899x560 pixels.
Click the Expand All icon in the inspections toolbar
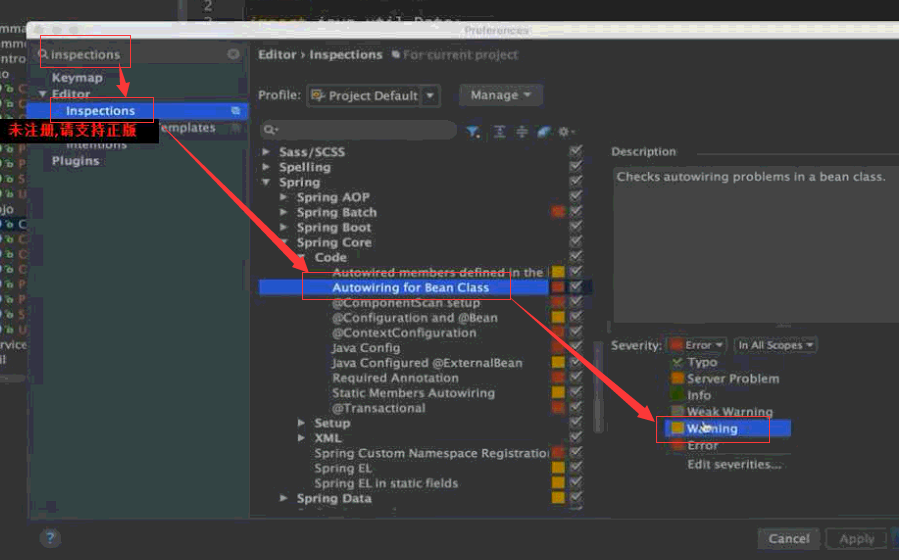pyautogui.click(x=499, y=132)
